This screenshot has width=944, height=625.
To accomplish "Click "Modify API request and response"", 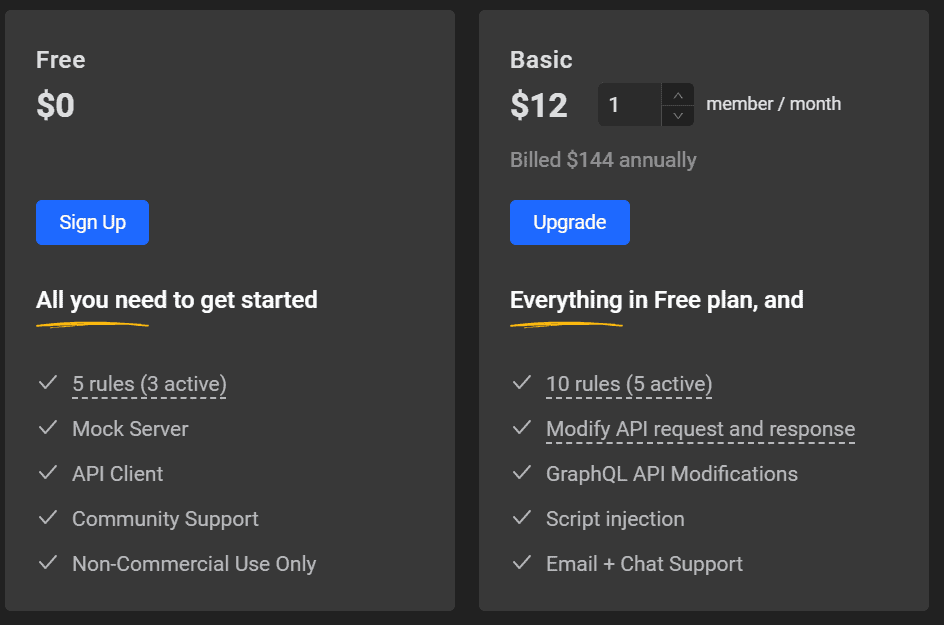I will (x=700, y=428).
